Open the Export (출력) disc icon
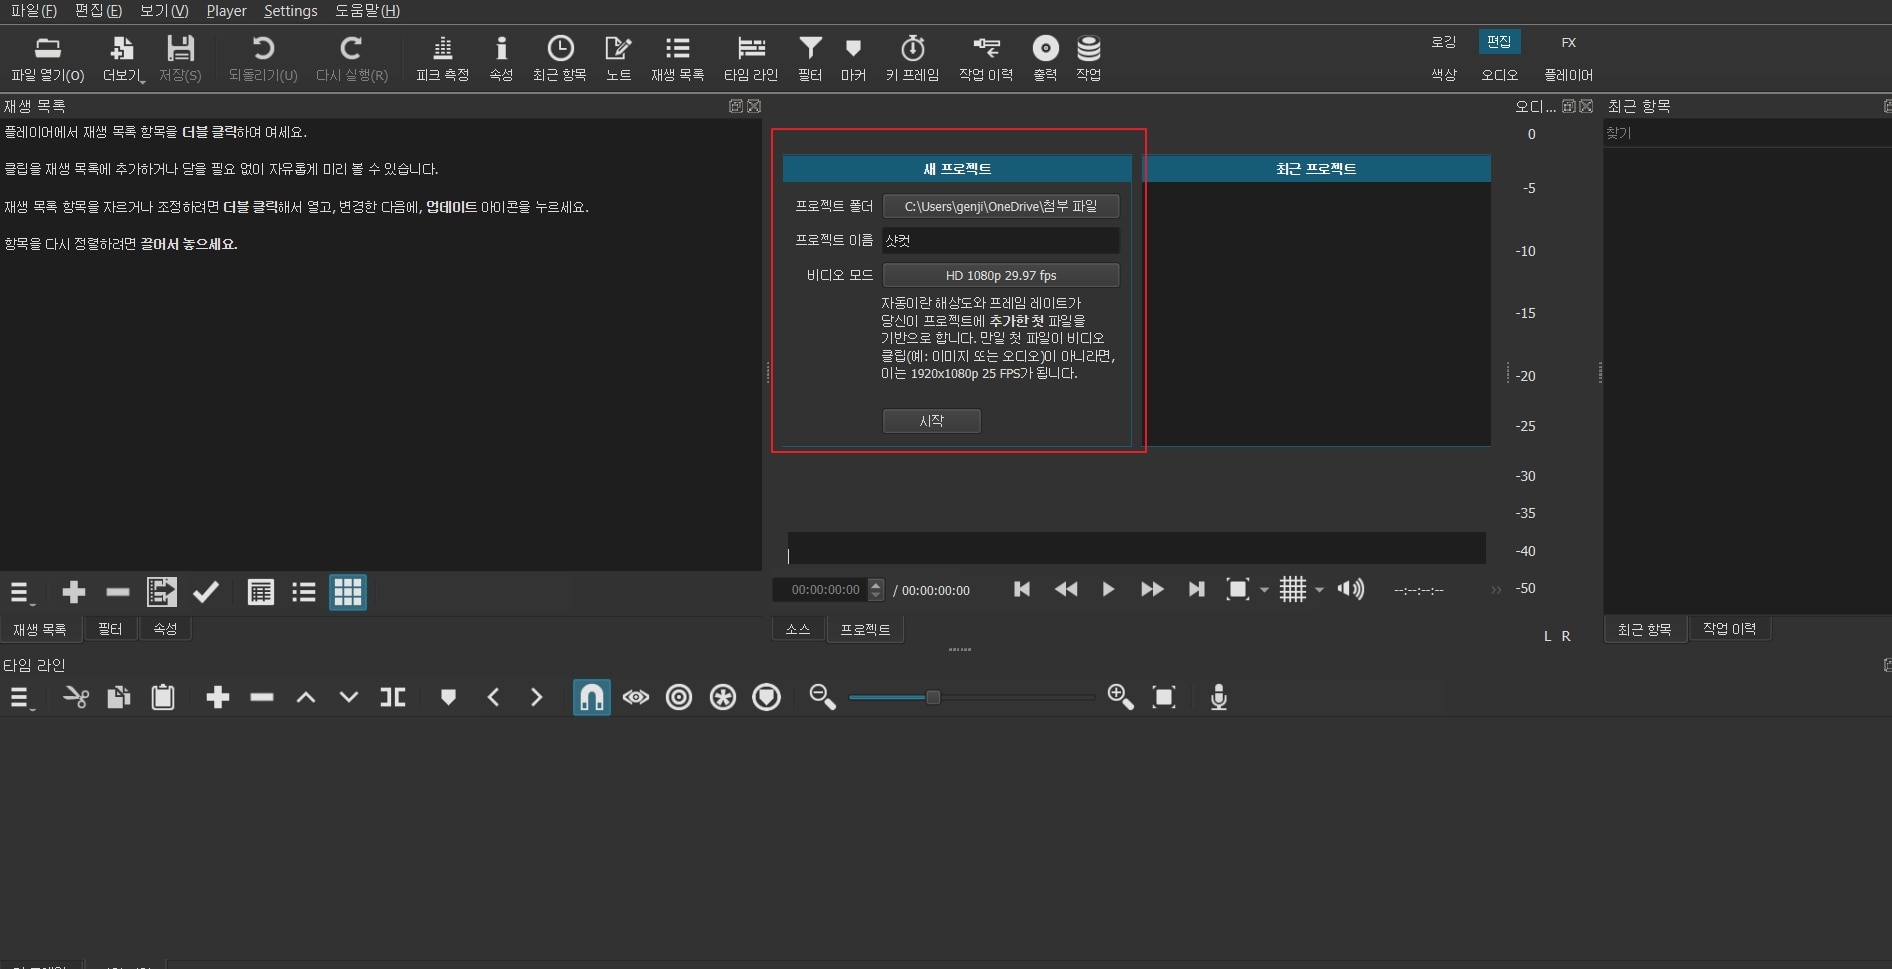Image resolution: width=1892 pixels, height=969 pixels. (x=1045, y=59)
